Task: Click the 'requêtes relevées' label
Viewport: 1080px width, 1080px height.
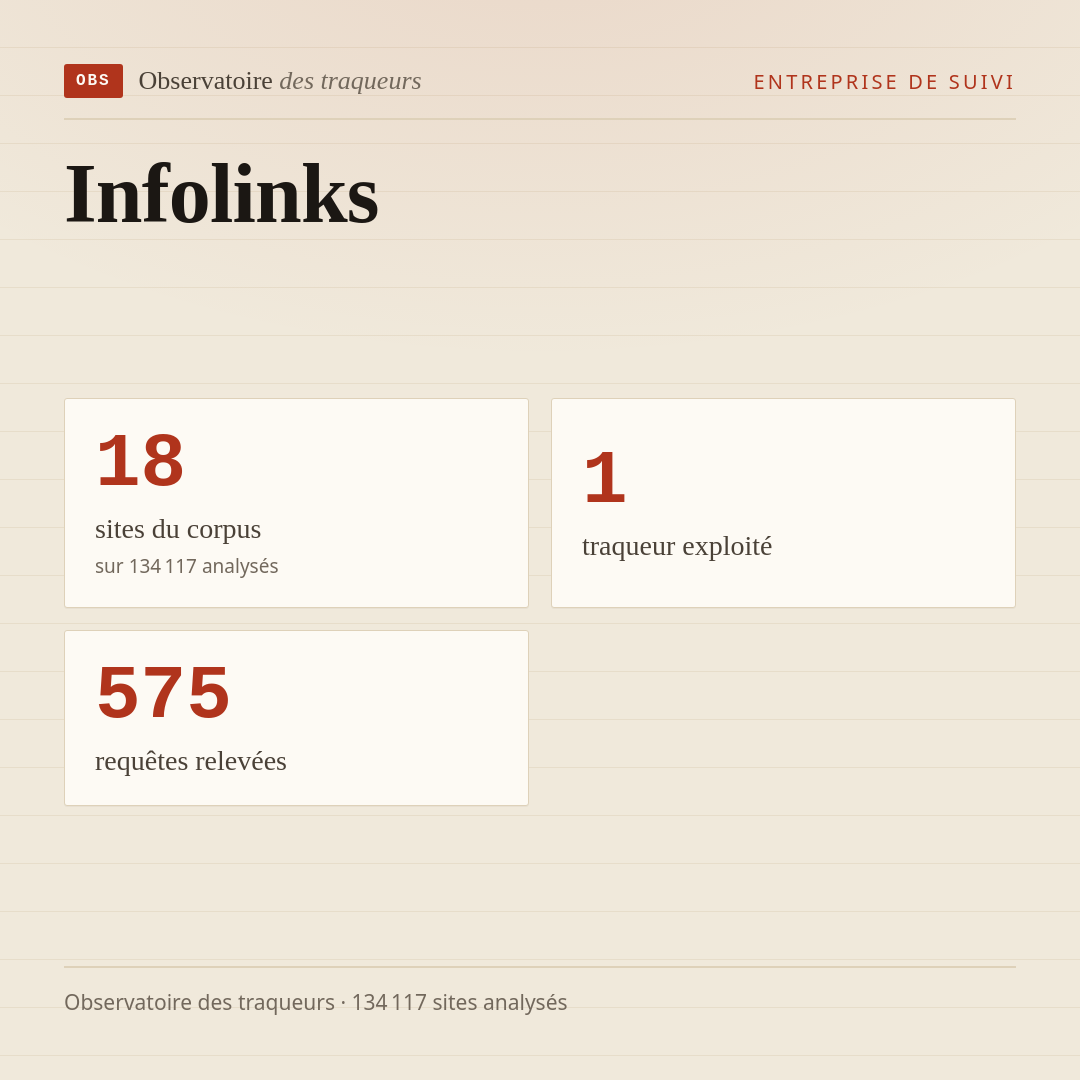Action: coord(191,761)
